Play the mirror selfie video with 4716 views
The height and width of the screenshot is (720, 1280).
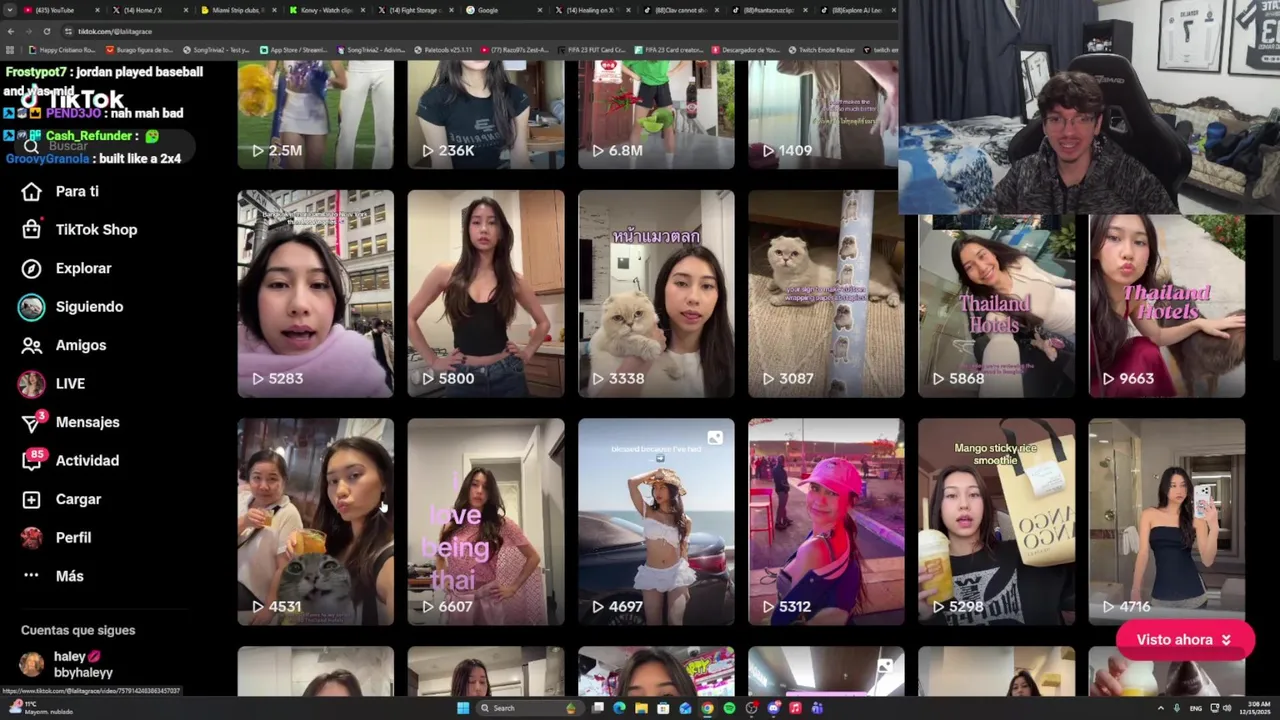pos(1167,522)
